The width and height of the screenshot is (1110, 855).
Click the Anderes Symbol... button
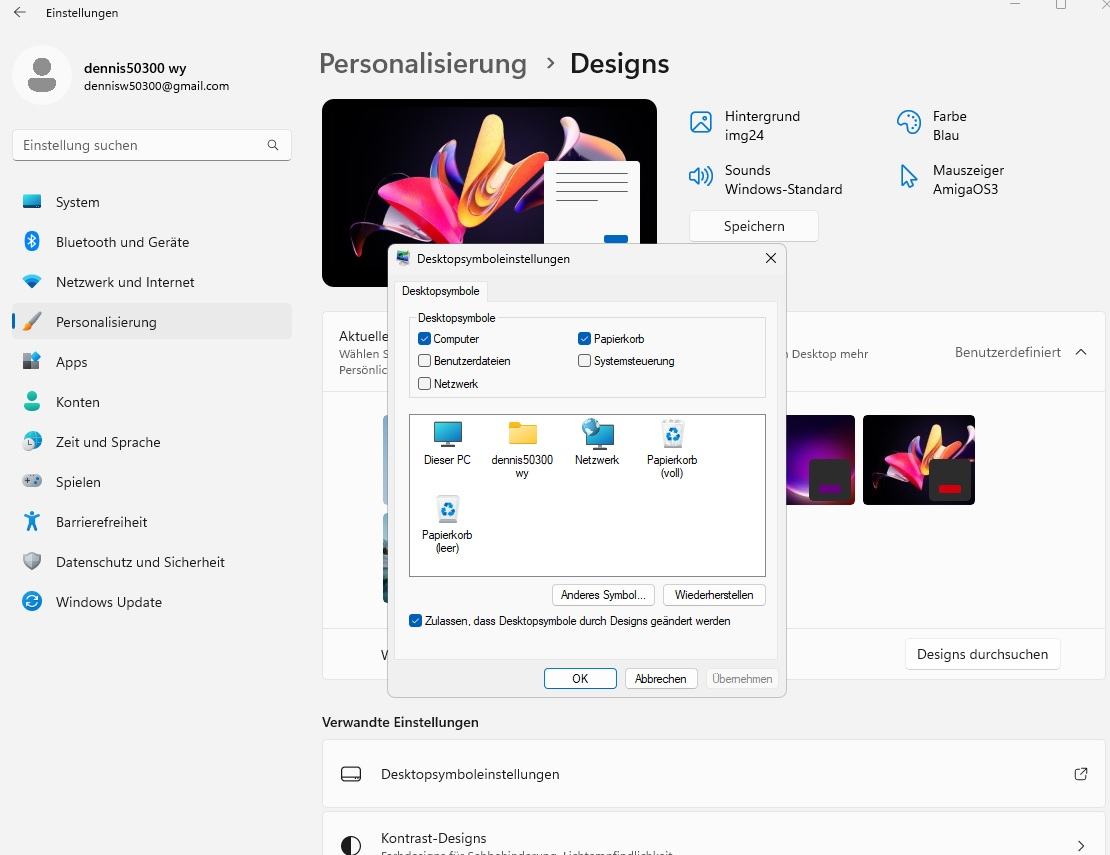click(x=603, y=595)
